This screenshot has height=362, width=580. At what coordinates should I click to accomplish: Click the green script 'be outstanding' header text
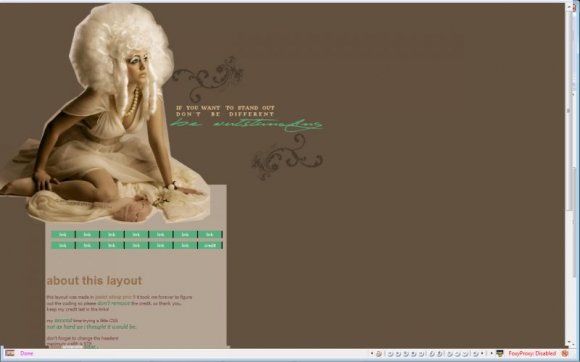pos(246,125)
